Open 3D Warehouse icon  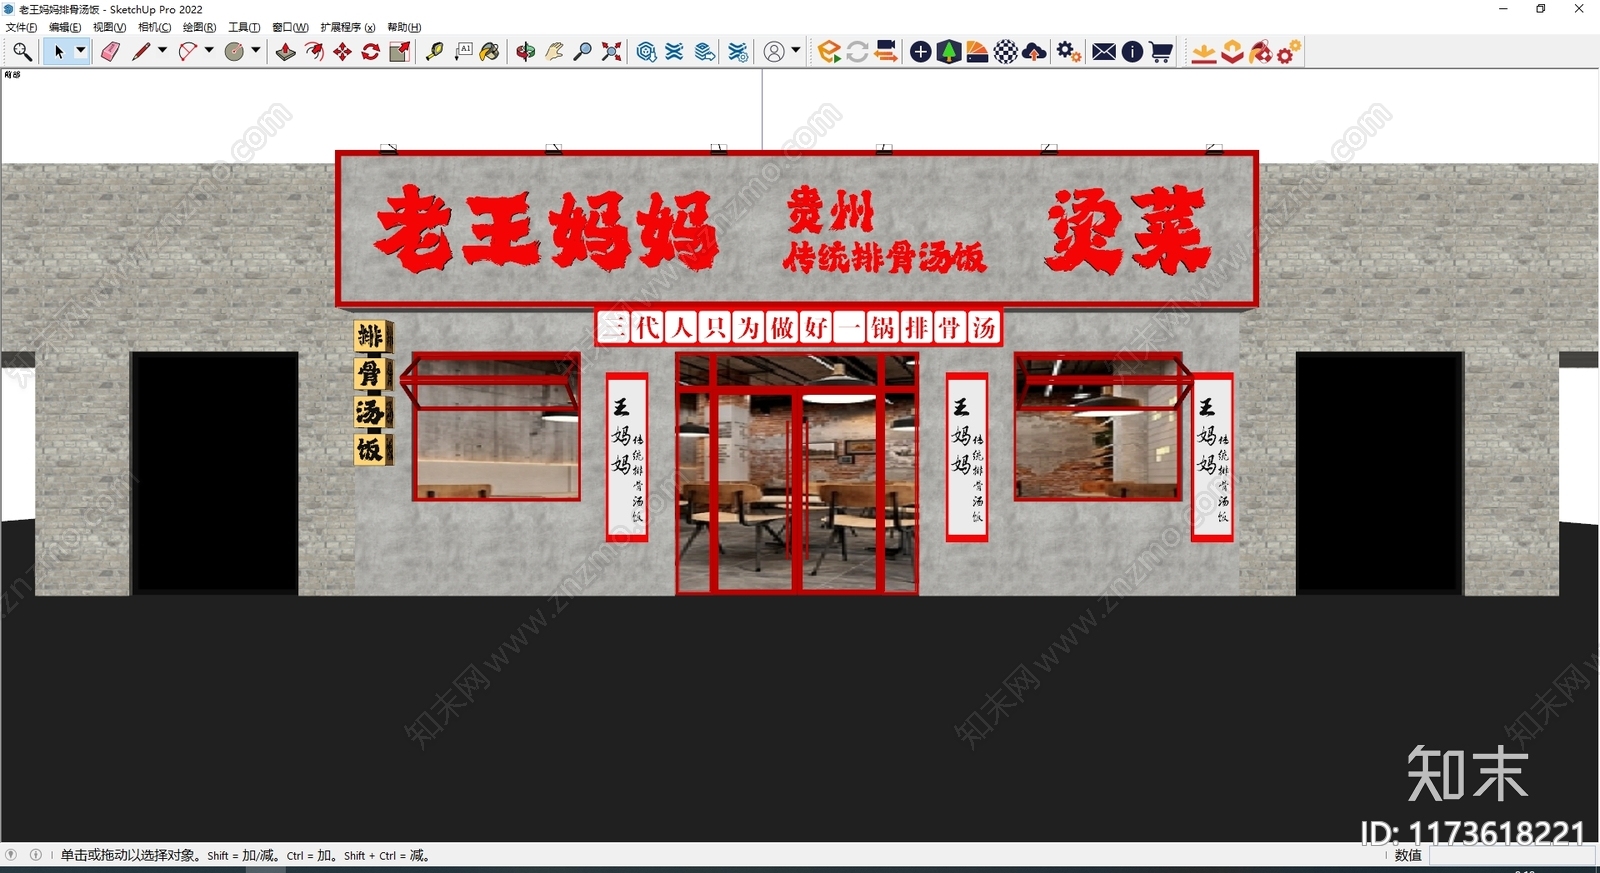[x=646, y=52]
